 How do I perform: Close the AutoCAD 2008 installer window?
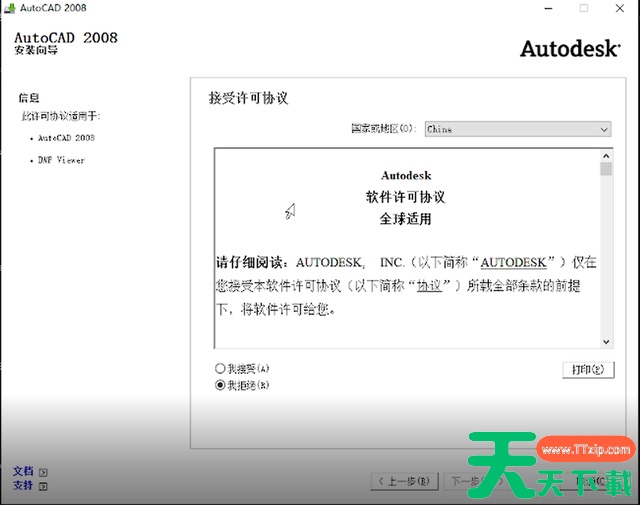click(620, 8)
